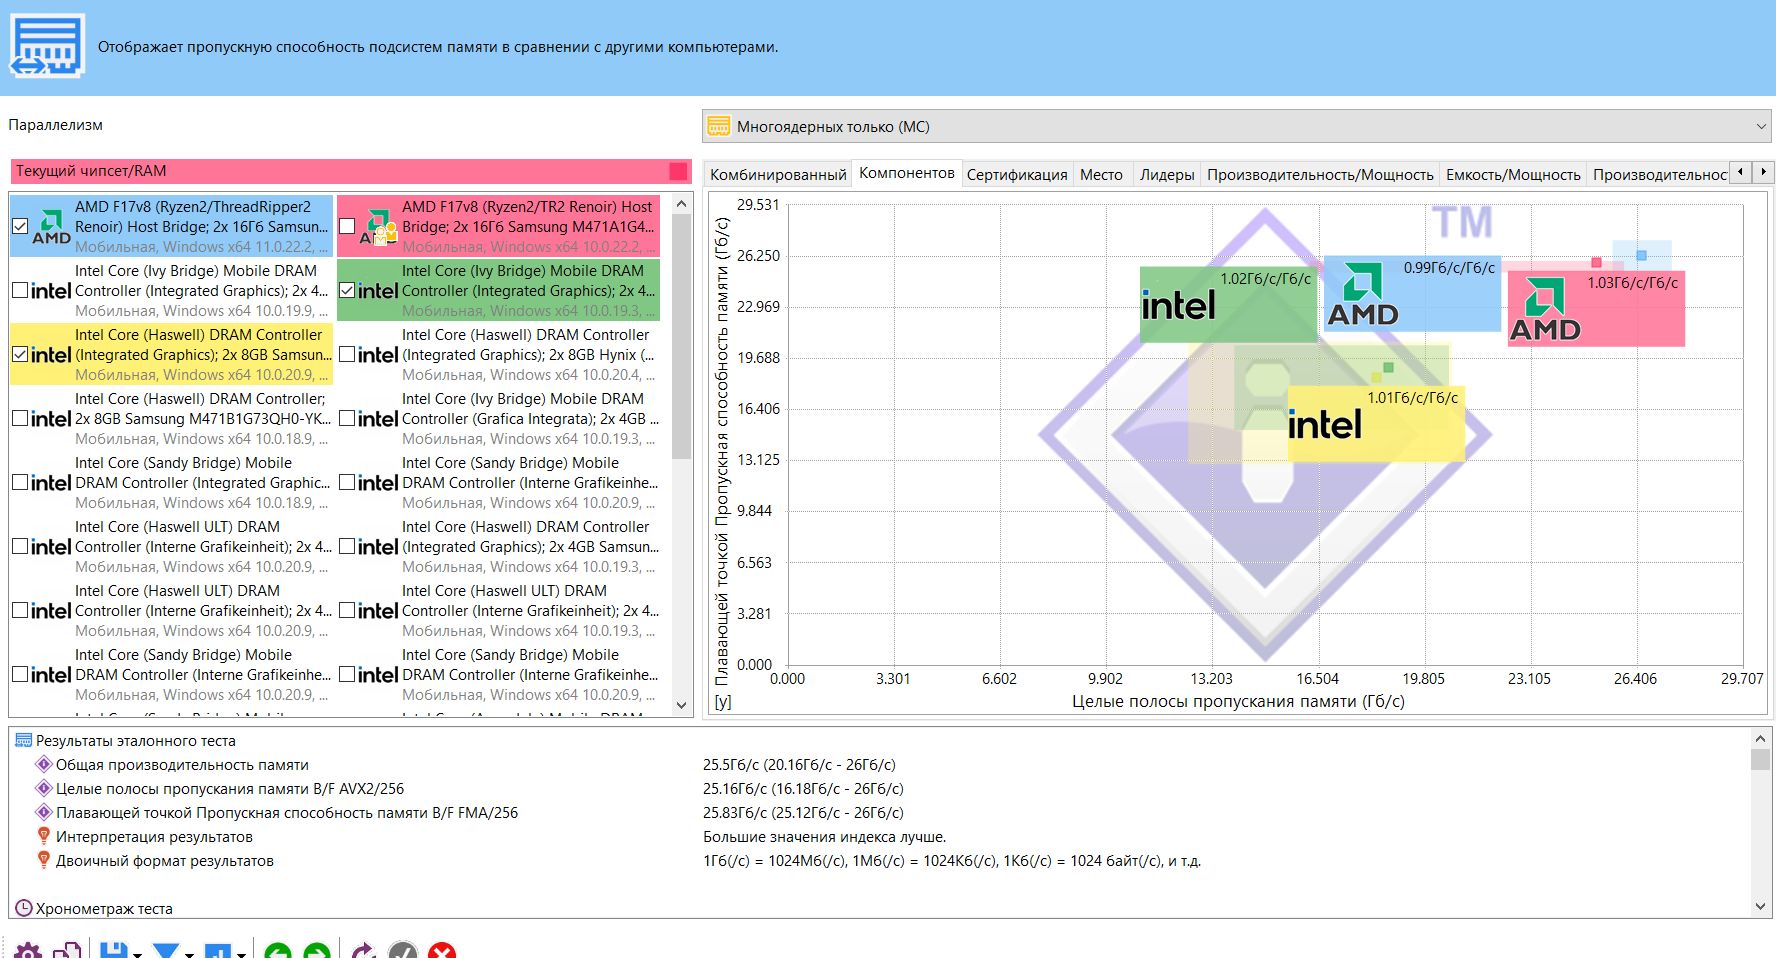Click AMD logo of Ryzen2/ThreadRipper2 Renoir entry
Screen dimensions: 1776x958
point(51,227)
